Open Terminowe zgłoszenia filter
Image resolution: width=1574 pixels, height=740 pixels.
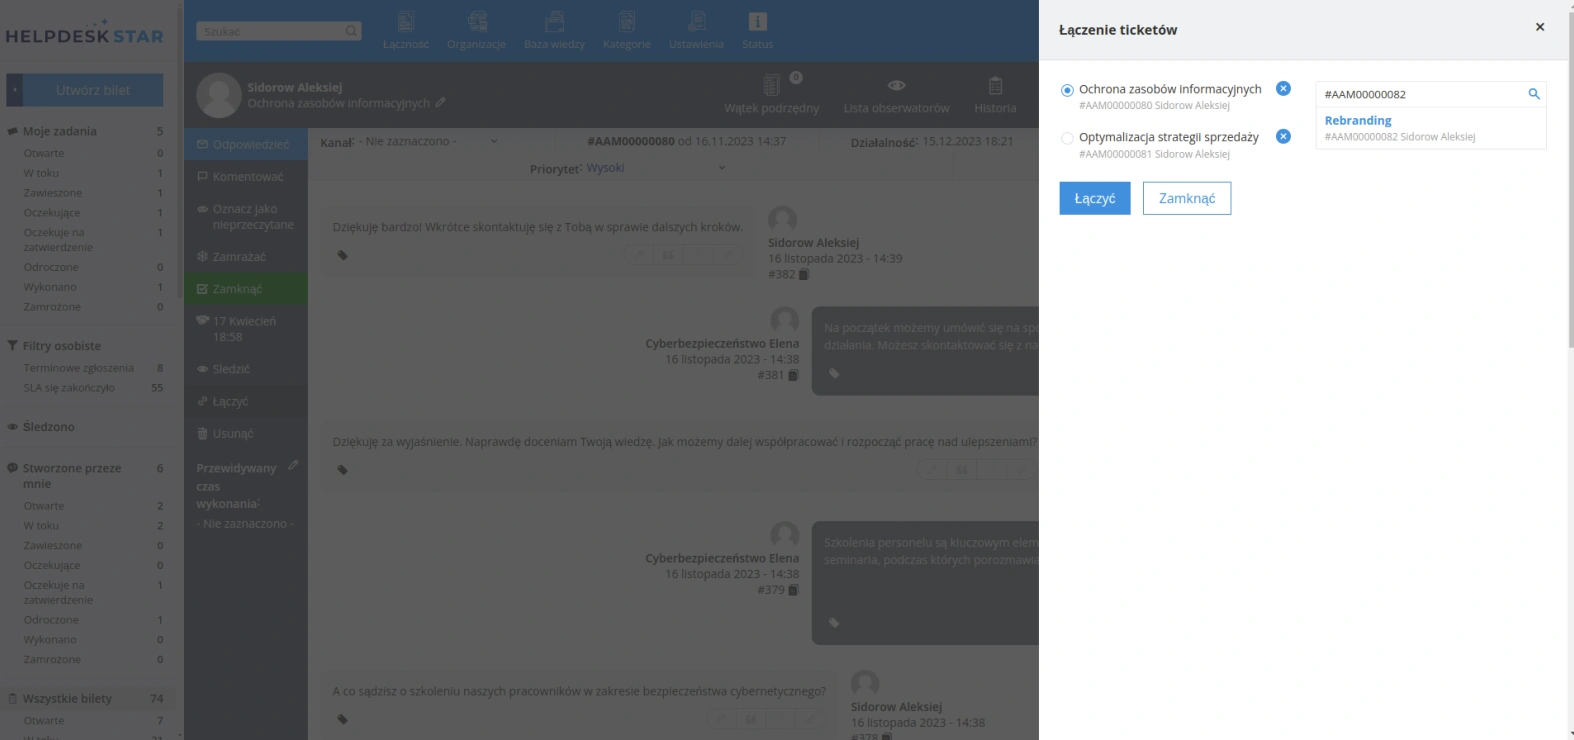coord(78,368)
